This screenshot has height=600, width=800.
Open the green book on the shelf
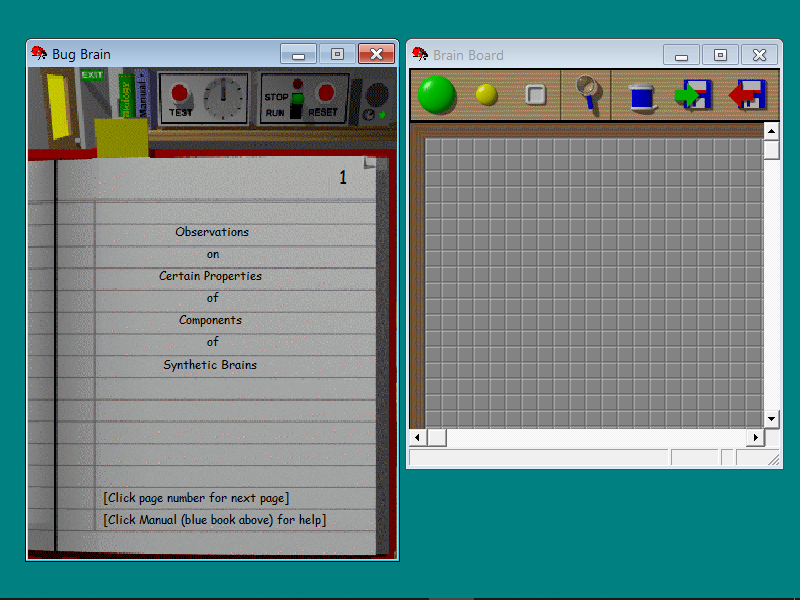click(126, 95)
